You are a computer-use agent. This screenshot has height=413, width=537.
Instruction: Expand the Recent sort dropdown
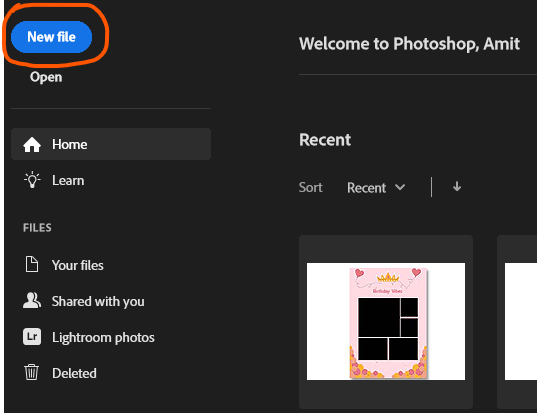[376, 188]
